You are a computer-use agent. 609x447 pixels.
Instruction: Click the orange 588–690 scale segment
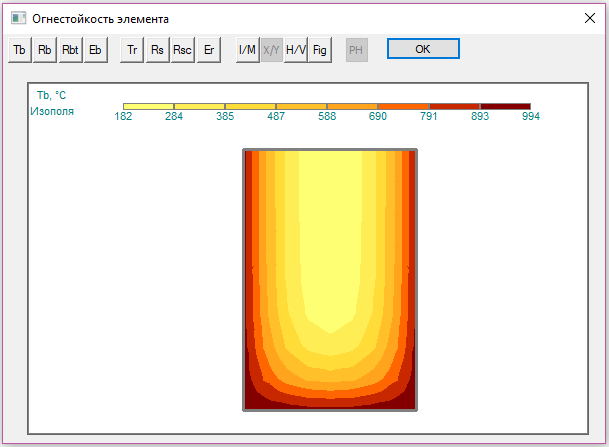click(x=403, y=106)
